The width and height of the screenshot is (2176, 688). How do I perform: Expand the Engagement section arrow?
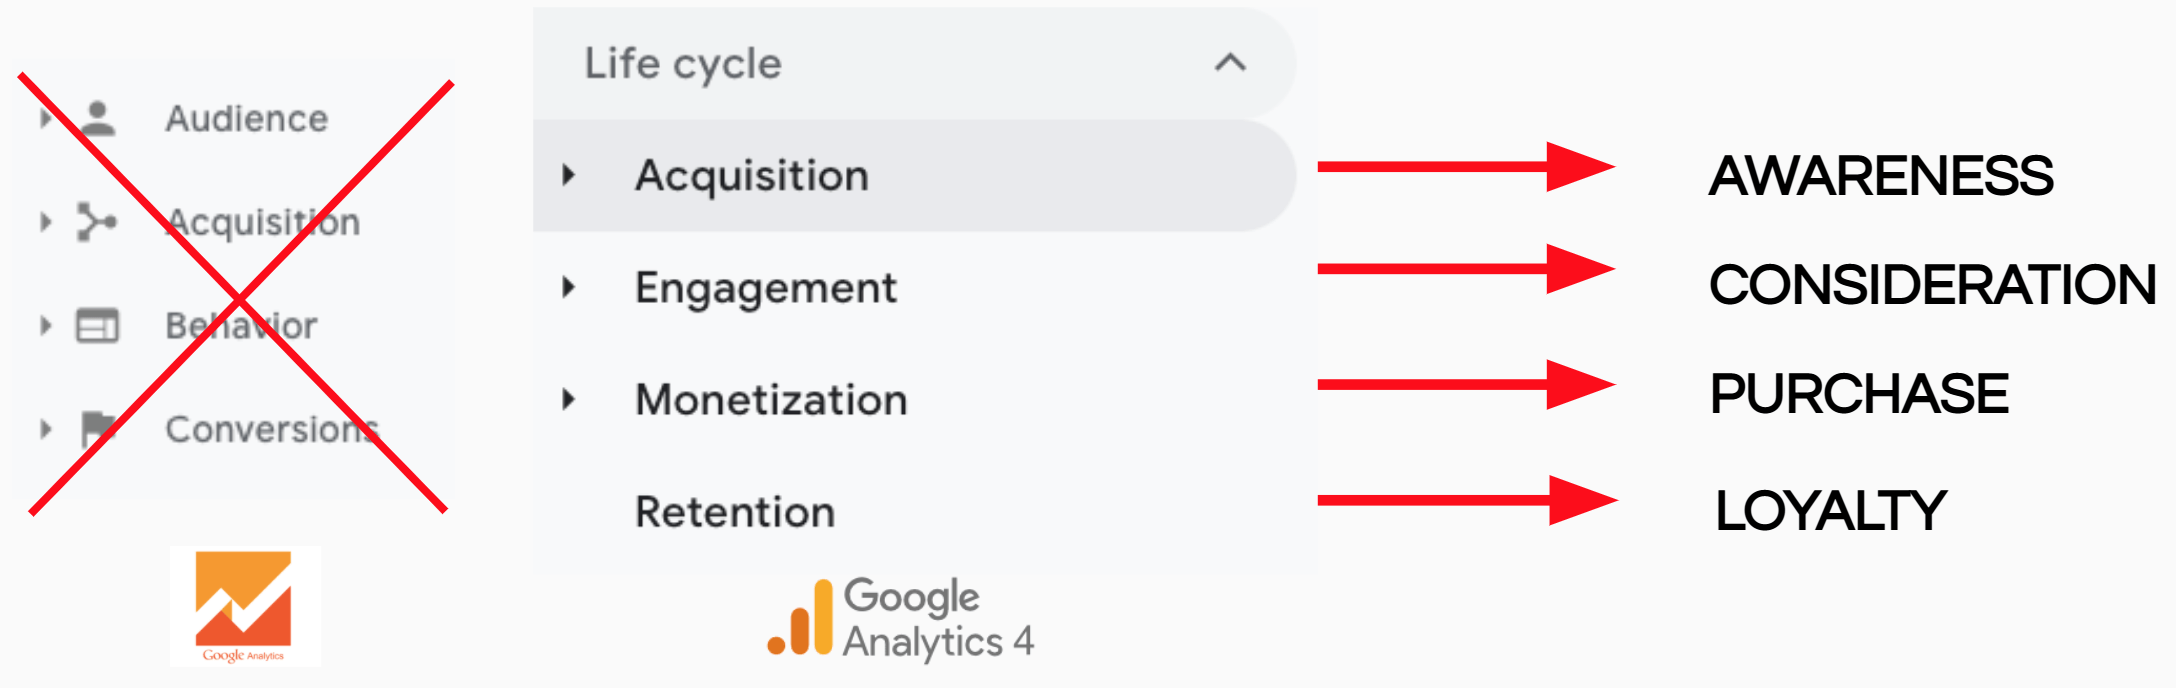pyautogui.click(x=569, y=288)
